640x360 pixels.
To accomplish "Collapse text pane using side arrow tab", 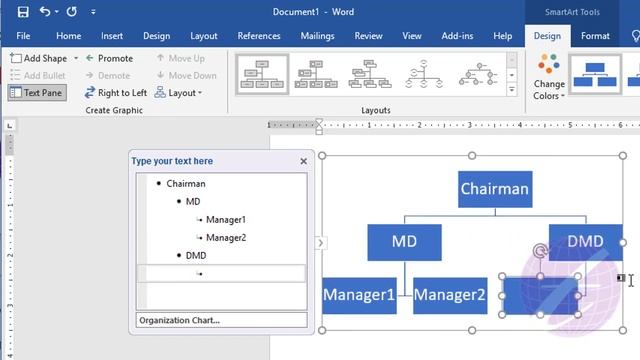I will coord(320,243).
